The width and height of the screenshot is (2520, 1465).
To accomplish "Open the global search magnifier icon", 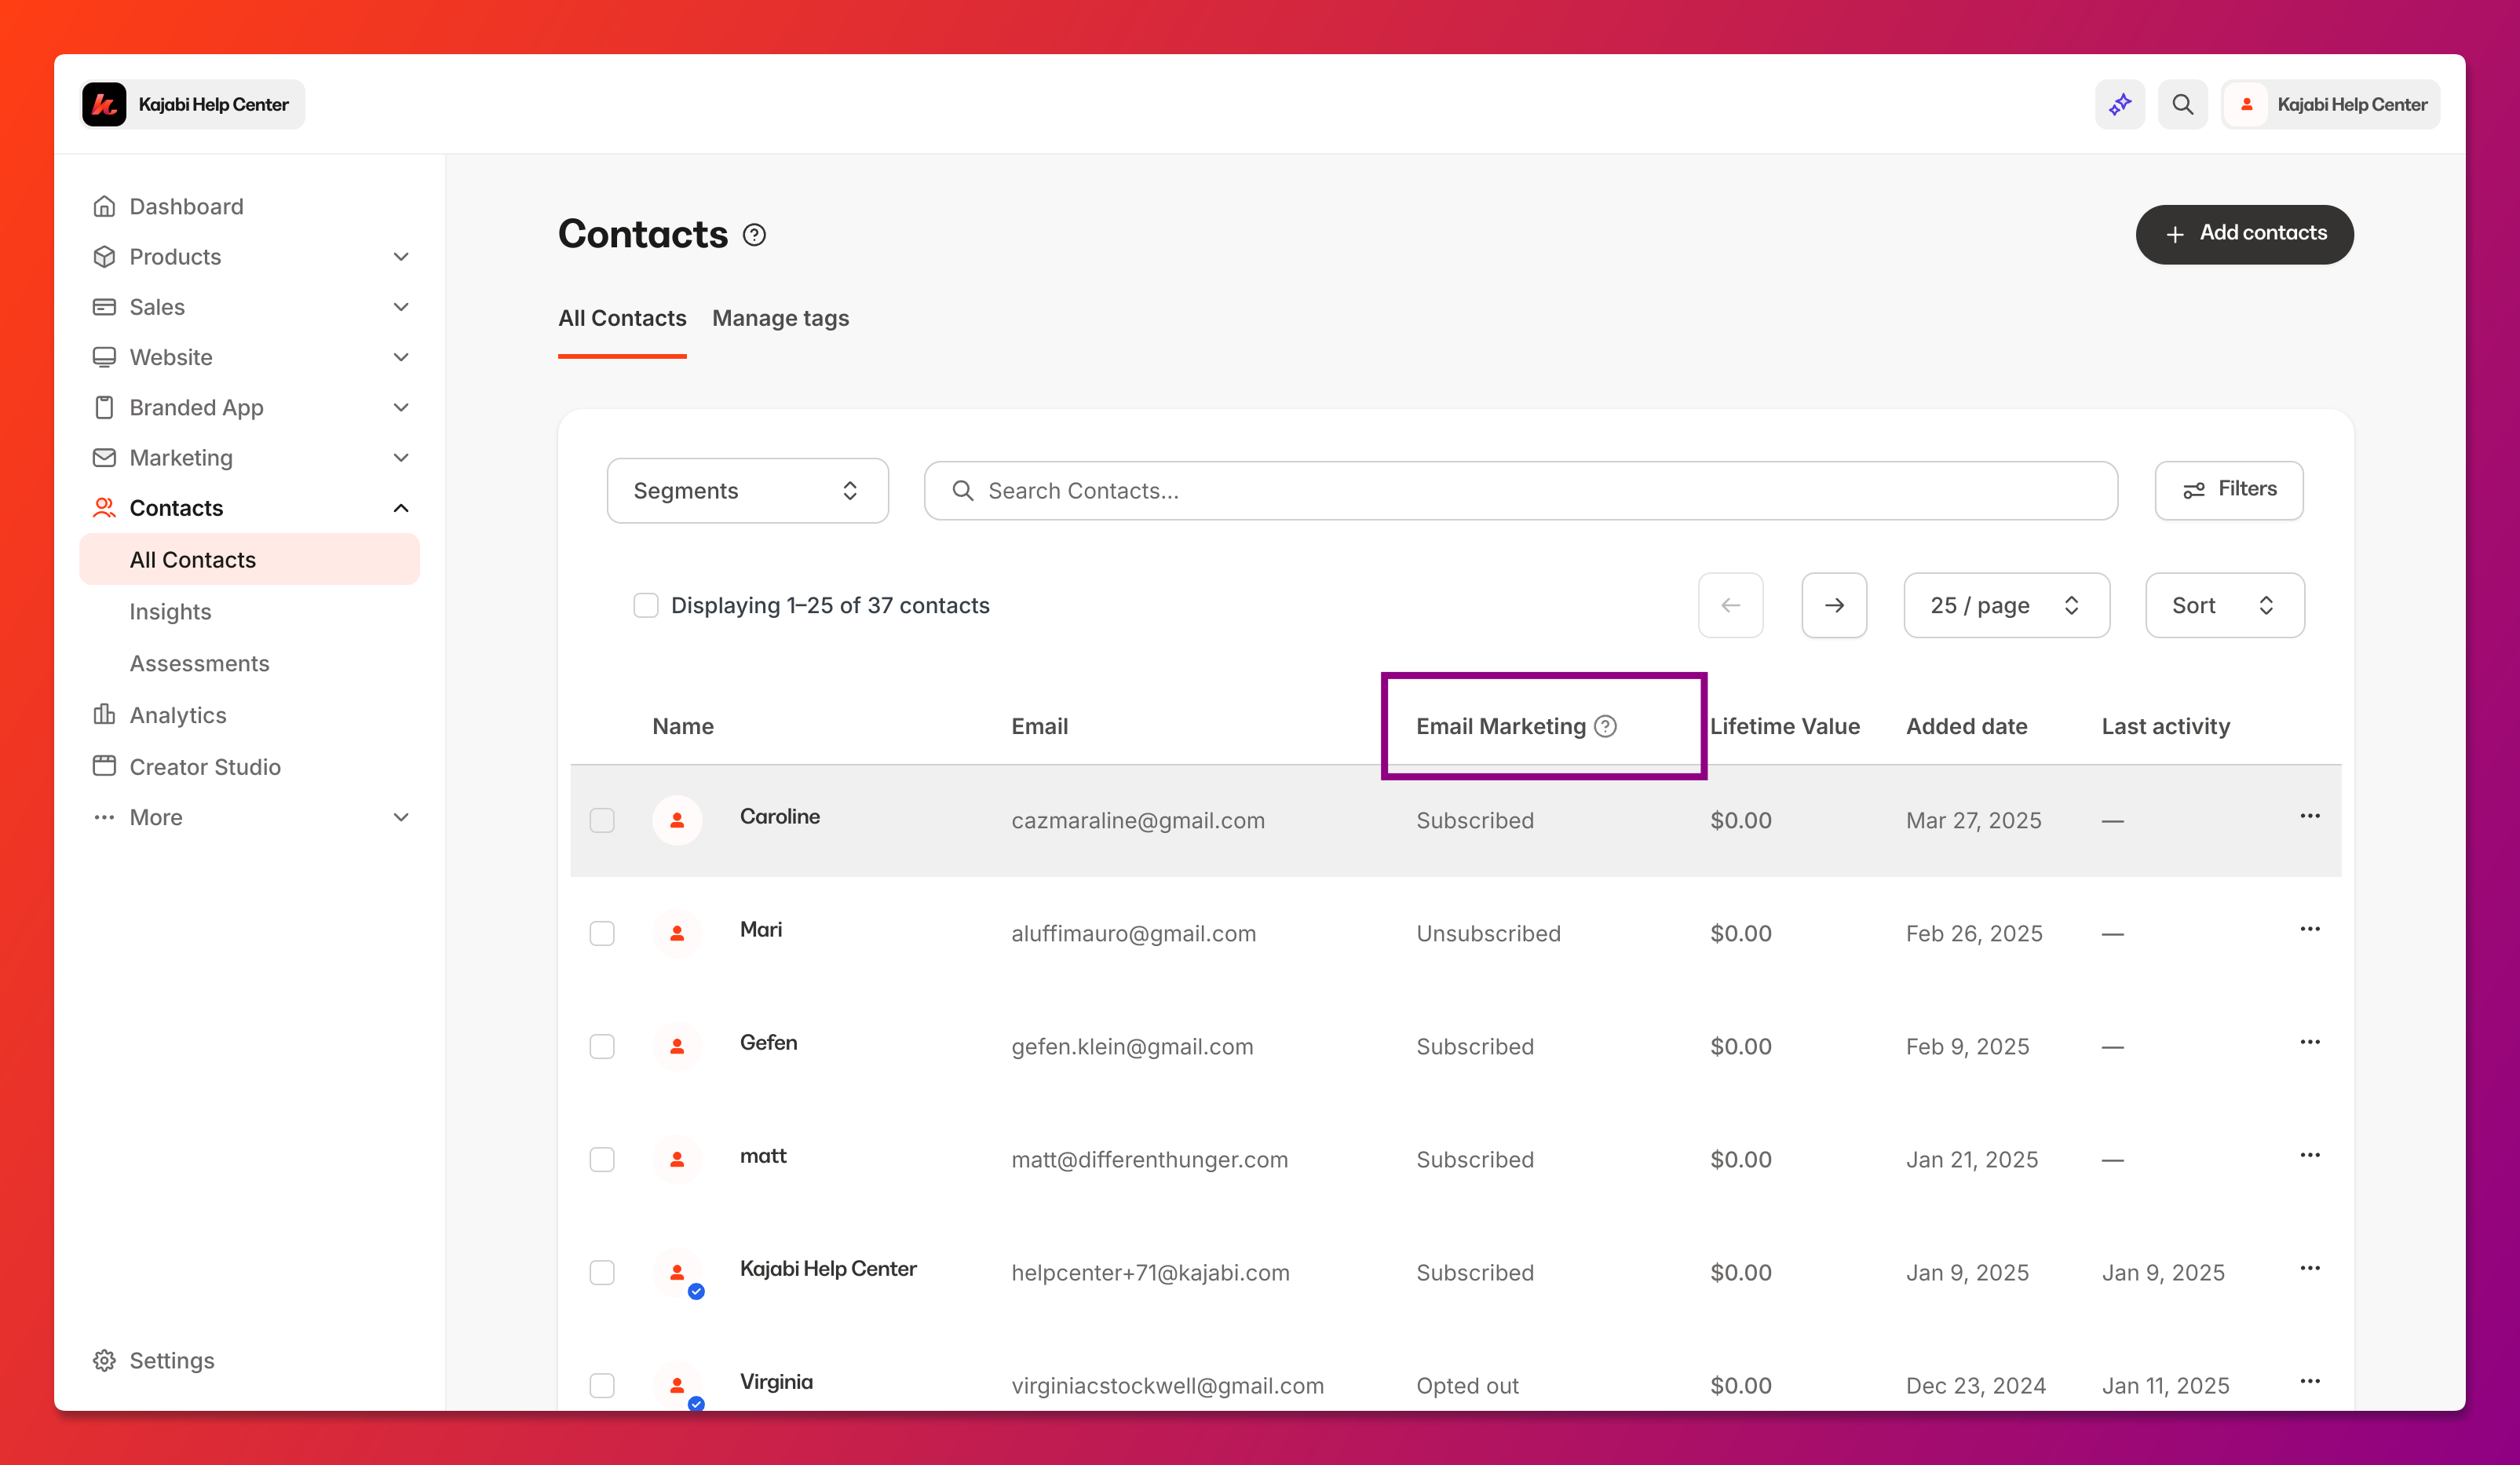I will tap(2182, 104).
